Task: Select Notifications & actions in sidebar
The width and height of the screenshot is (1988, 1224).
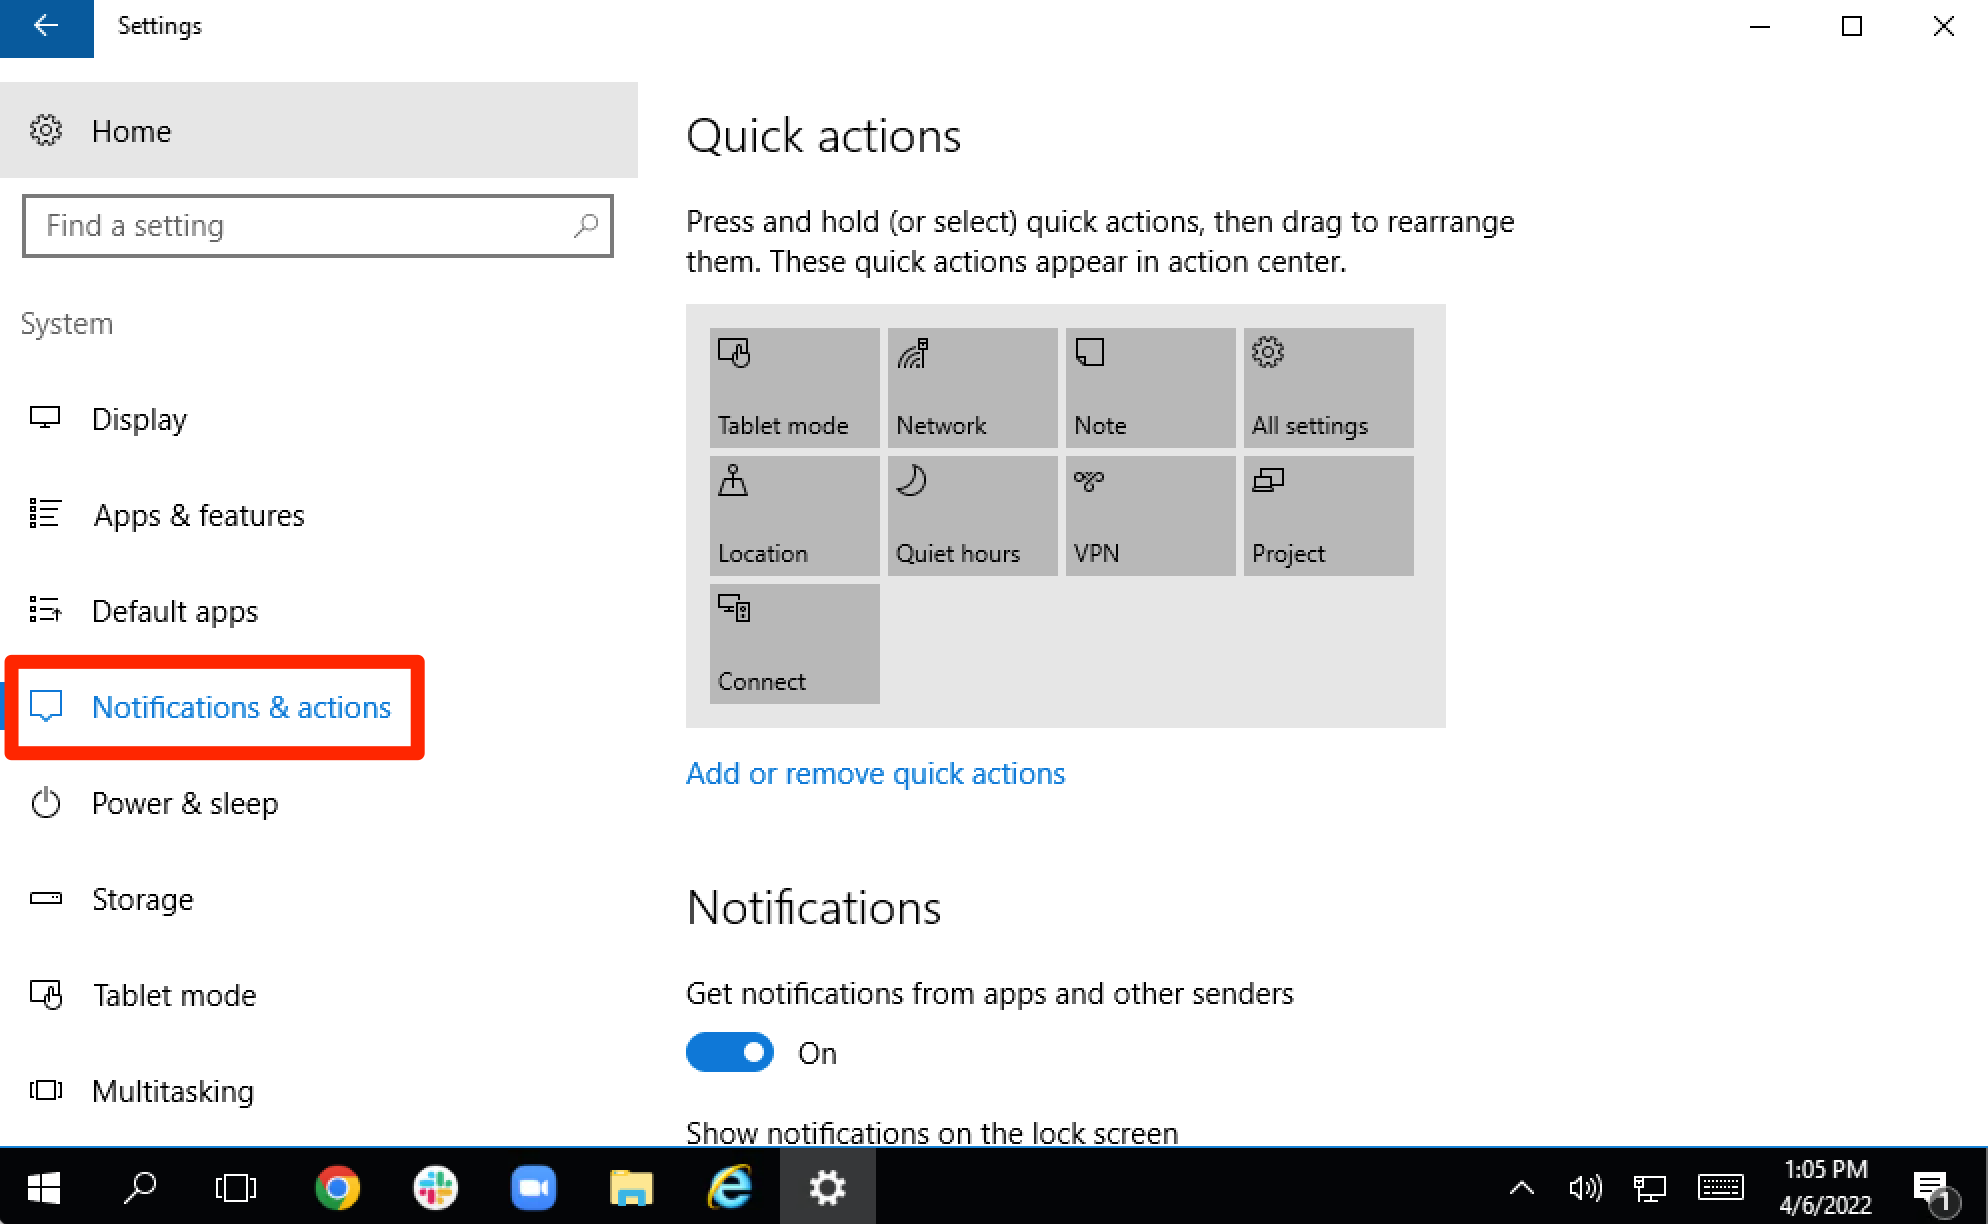Action: (x=318, y=707)
